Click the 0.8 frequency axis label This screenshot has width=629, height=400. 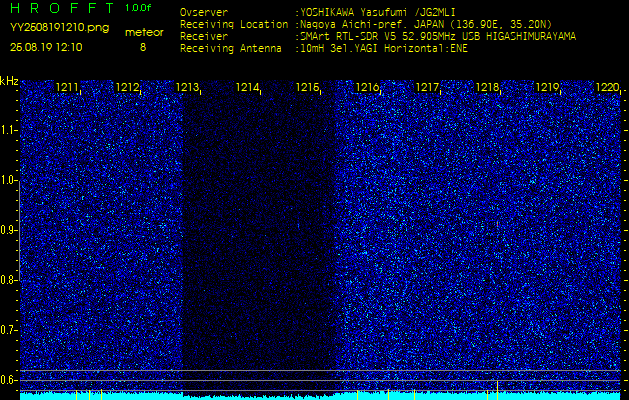9,280
